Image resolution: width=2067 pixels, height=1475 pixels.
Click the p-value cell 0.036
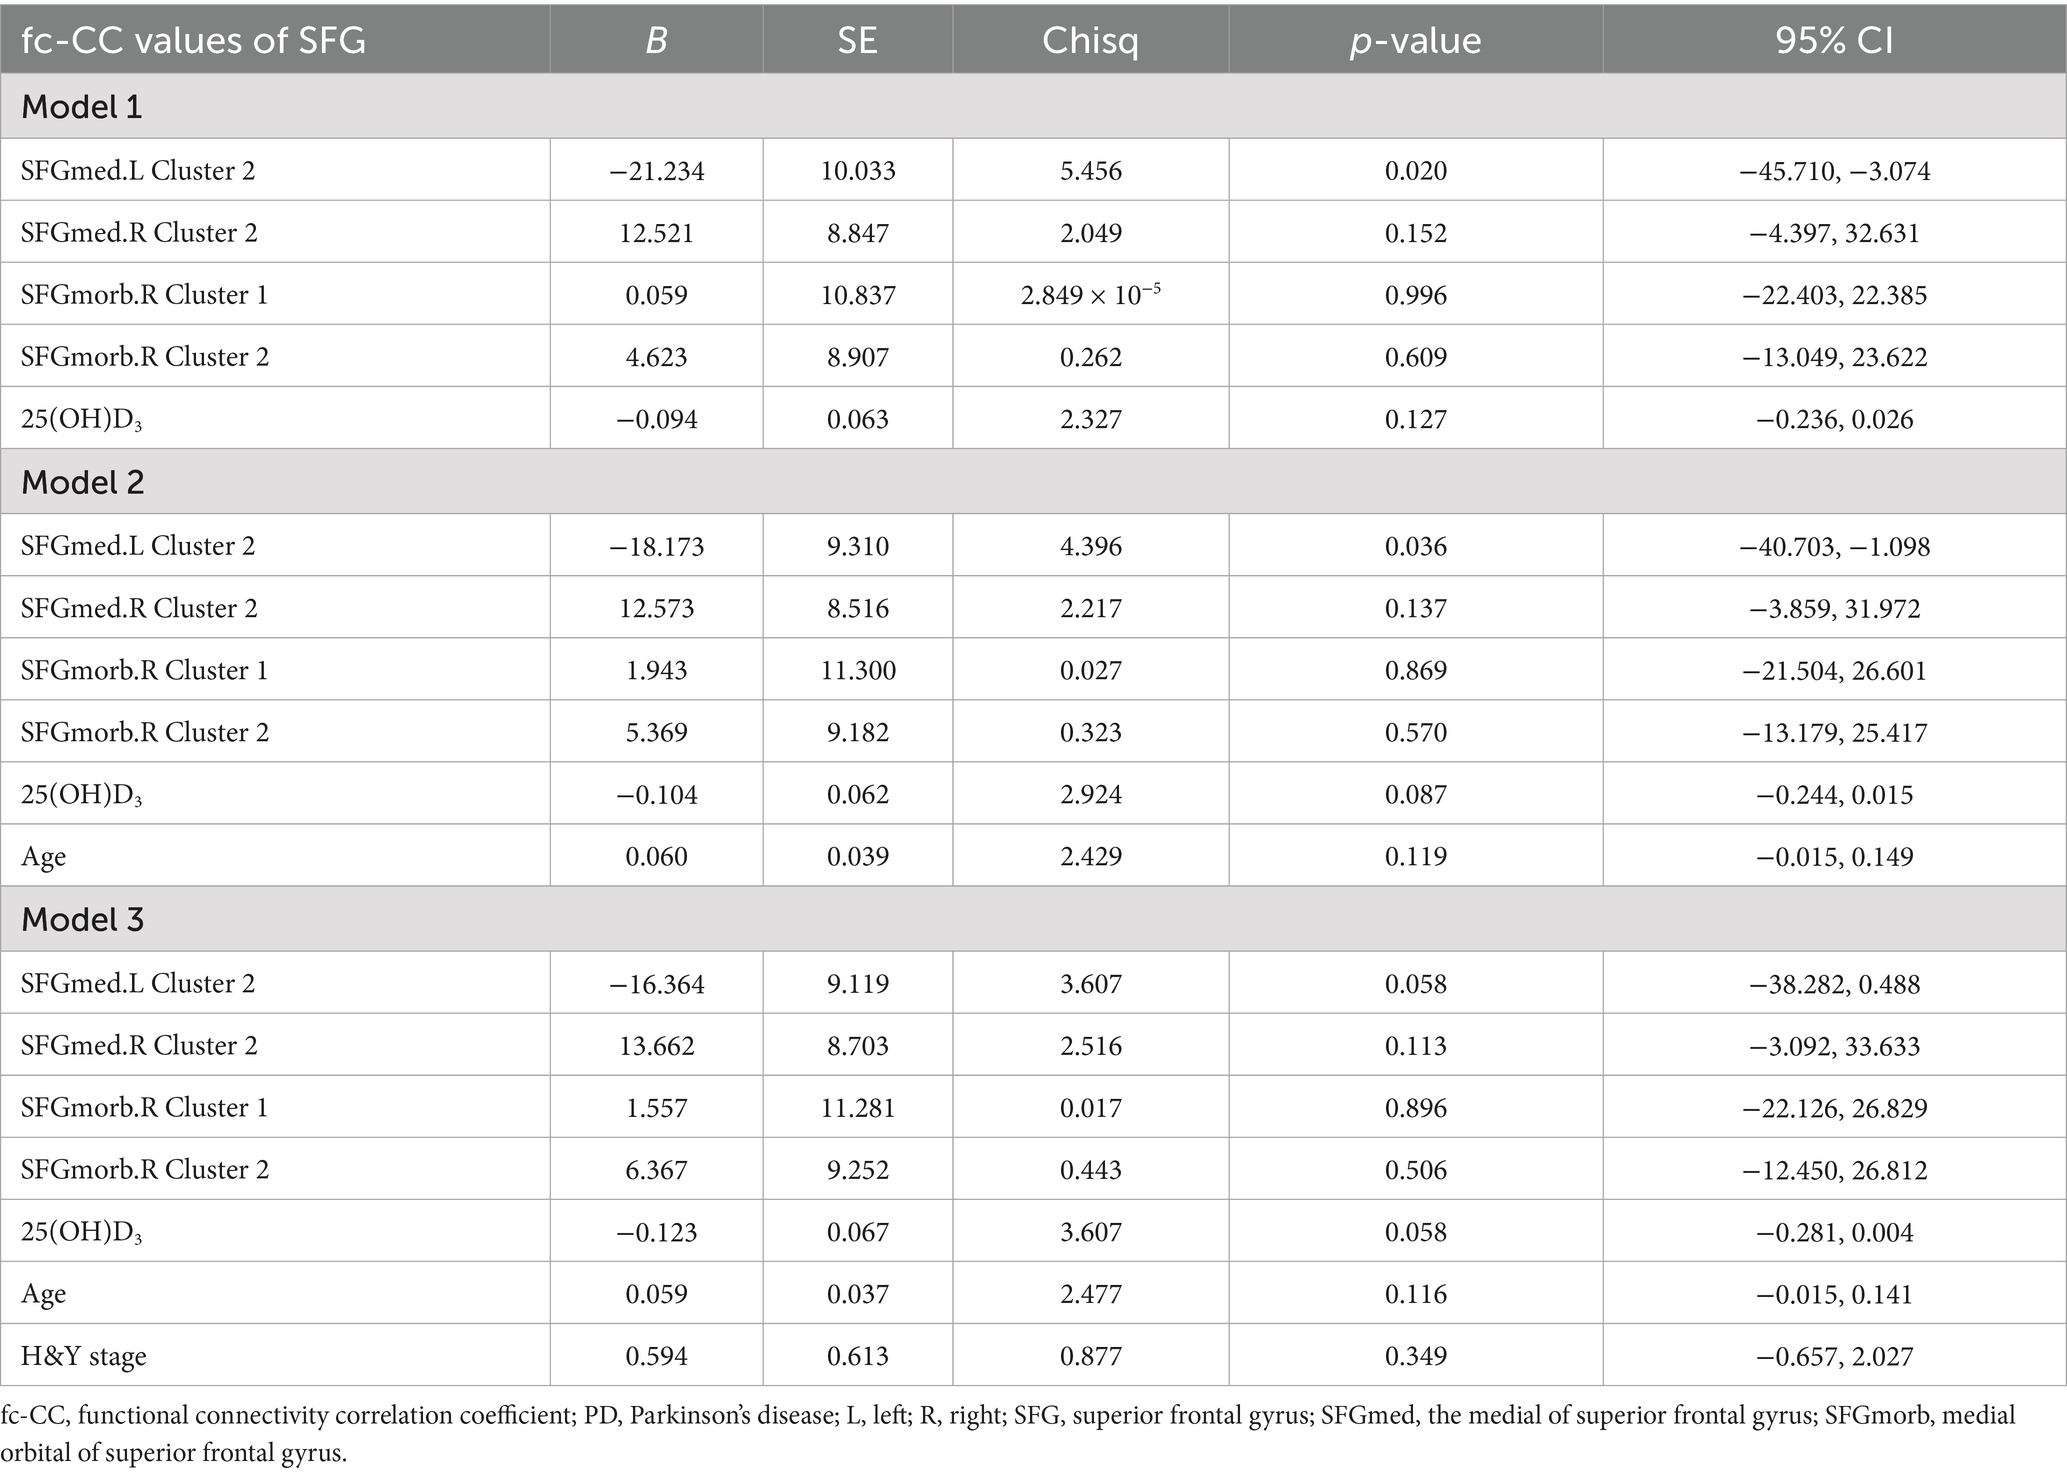(x=1415, y=546)
